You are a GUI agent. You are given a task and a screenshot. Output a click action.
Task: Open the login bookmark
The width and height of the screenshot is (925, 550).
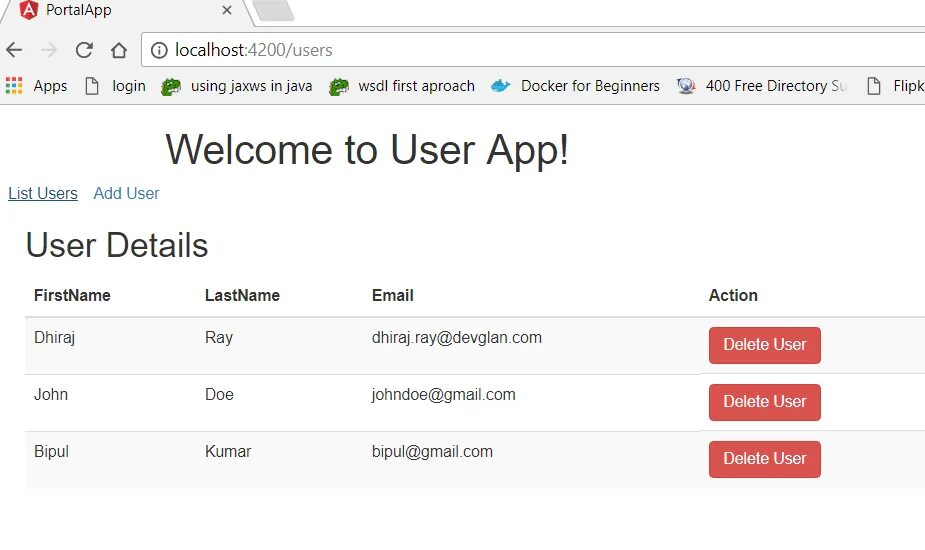tap(116, 86)
